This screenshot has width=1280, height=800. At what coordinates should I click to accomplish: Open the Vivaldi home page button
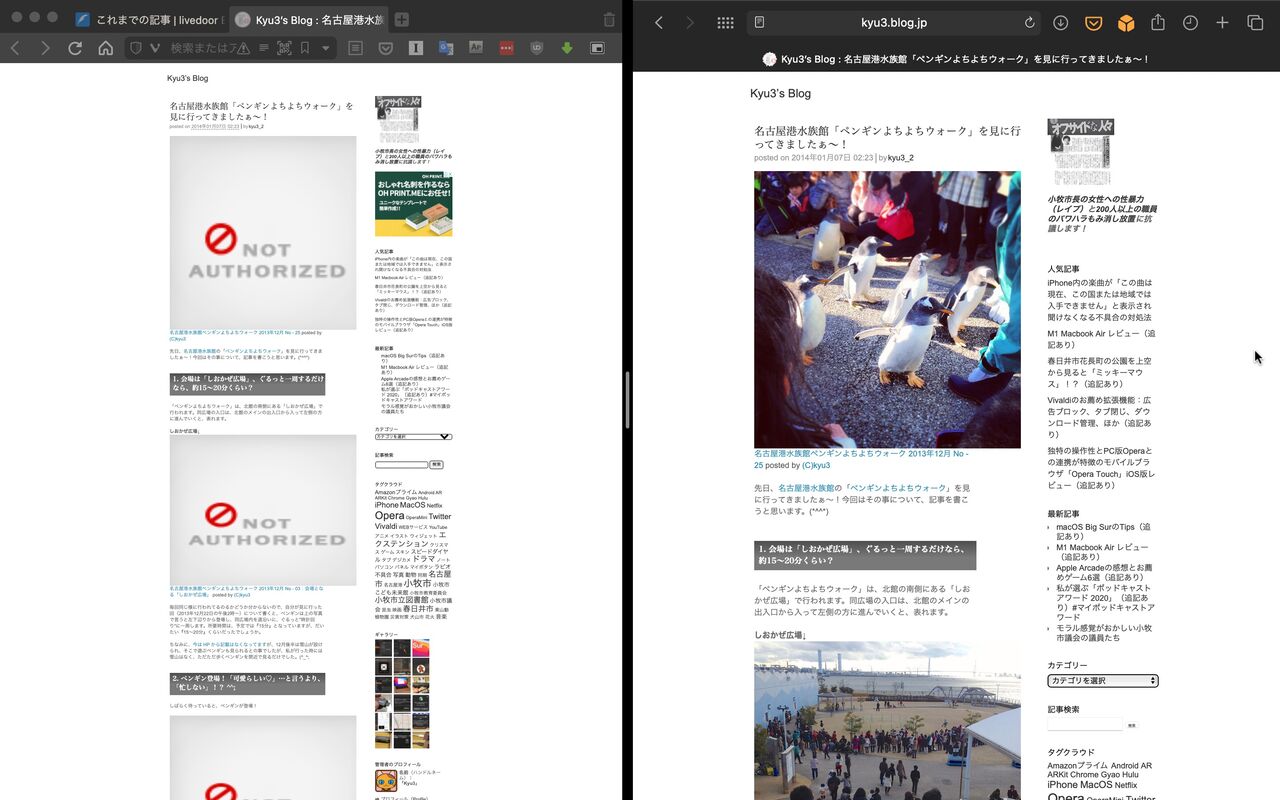click(105, 48)
